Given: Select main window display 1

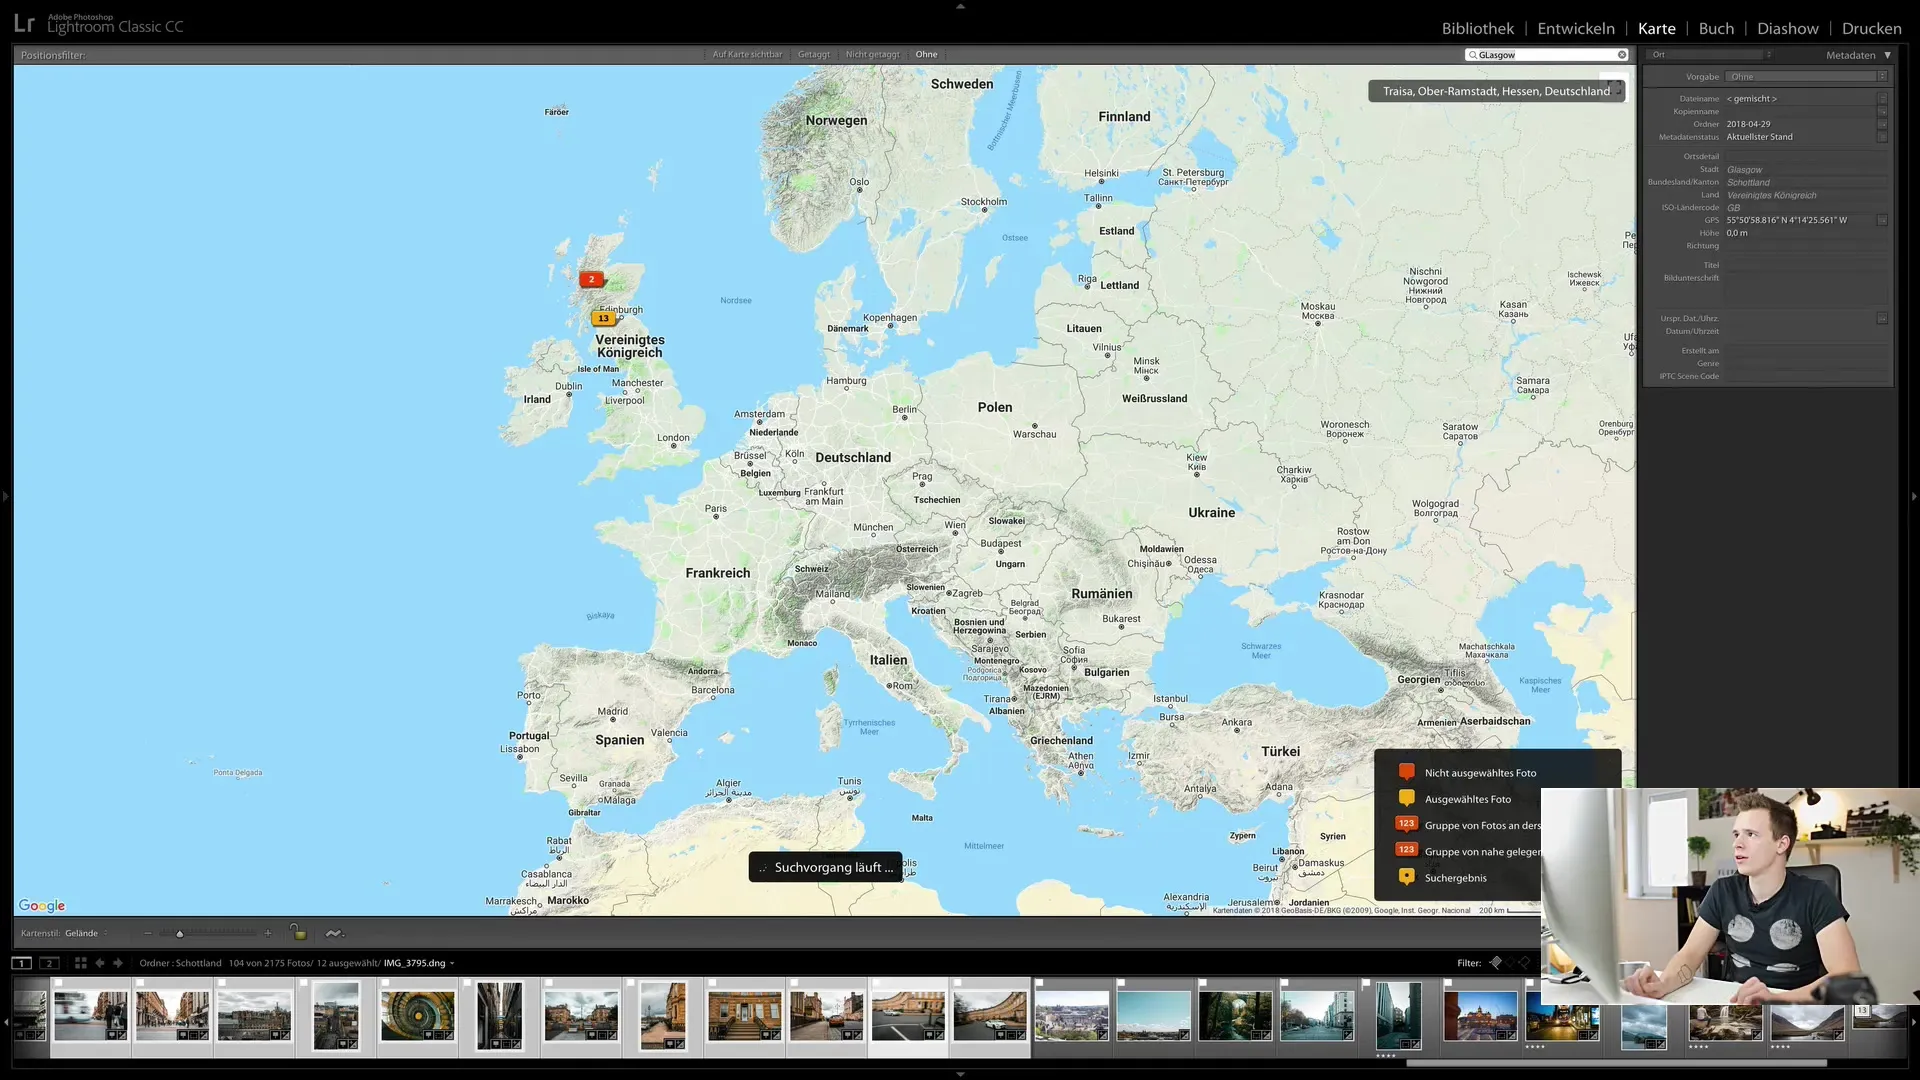Looking at the screenshot, I should [x=22, y=963].
